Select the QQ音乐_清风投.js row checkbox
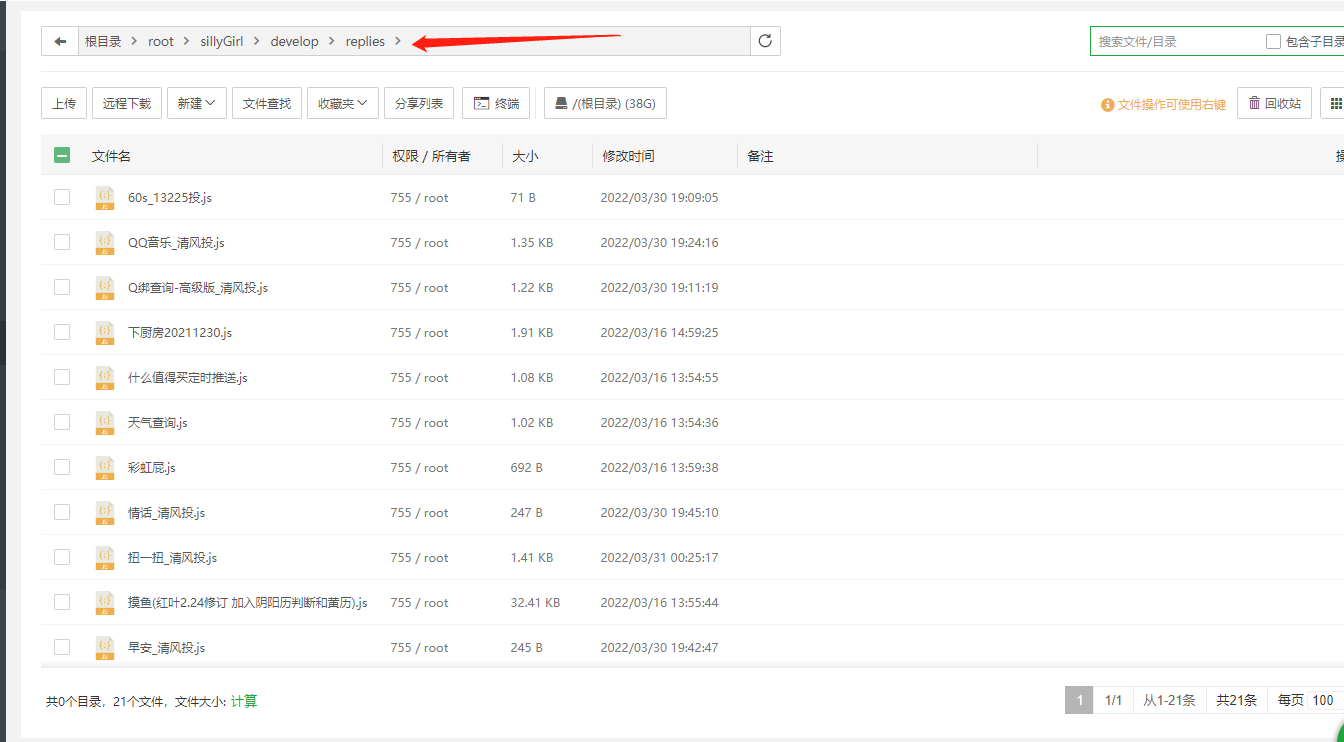 (x=62, y=242)
